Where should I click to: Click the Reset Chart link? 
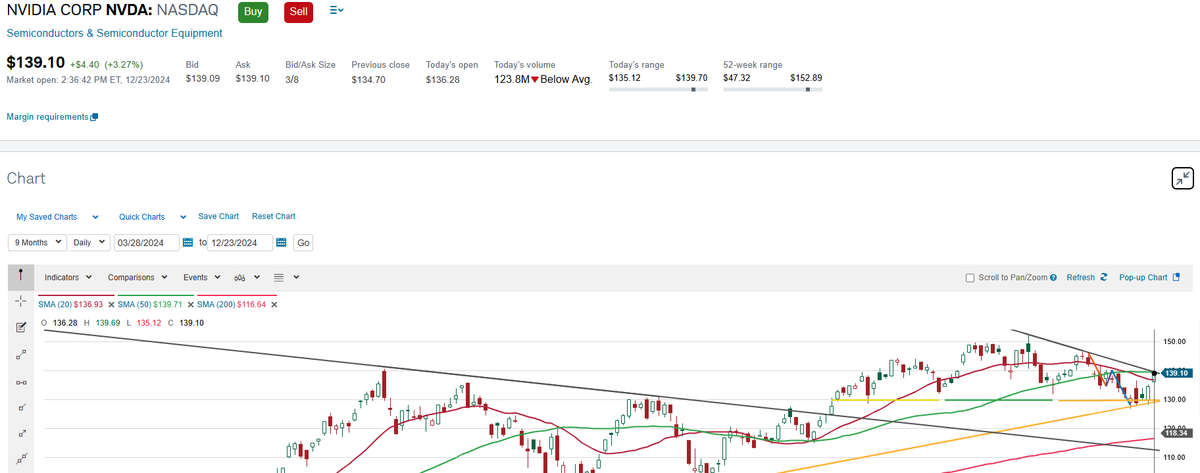[273, 216]
